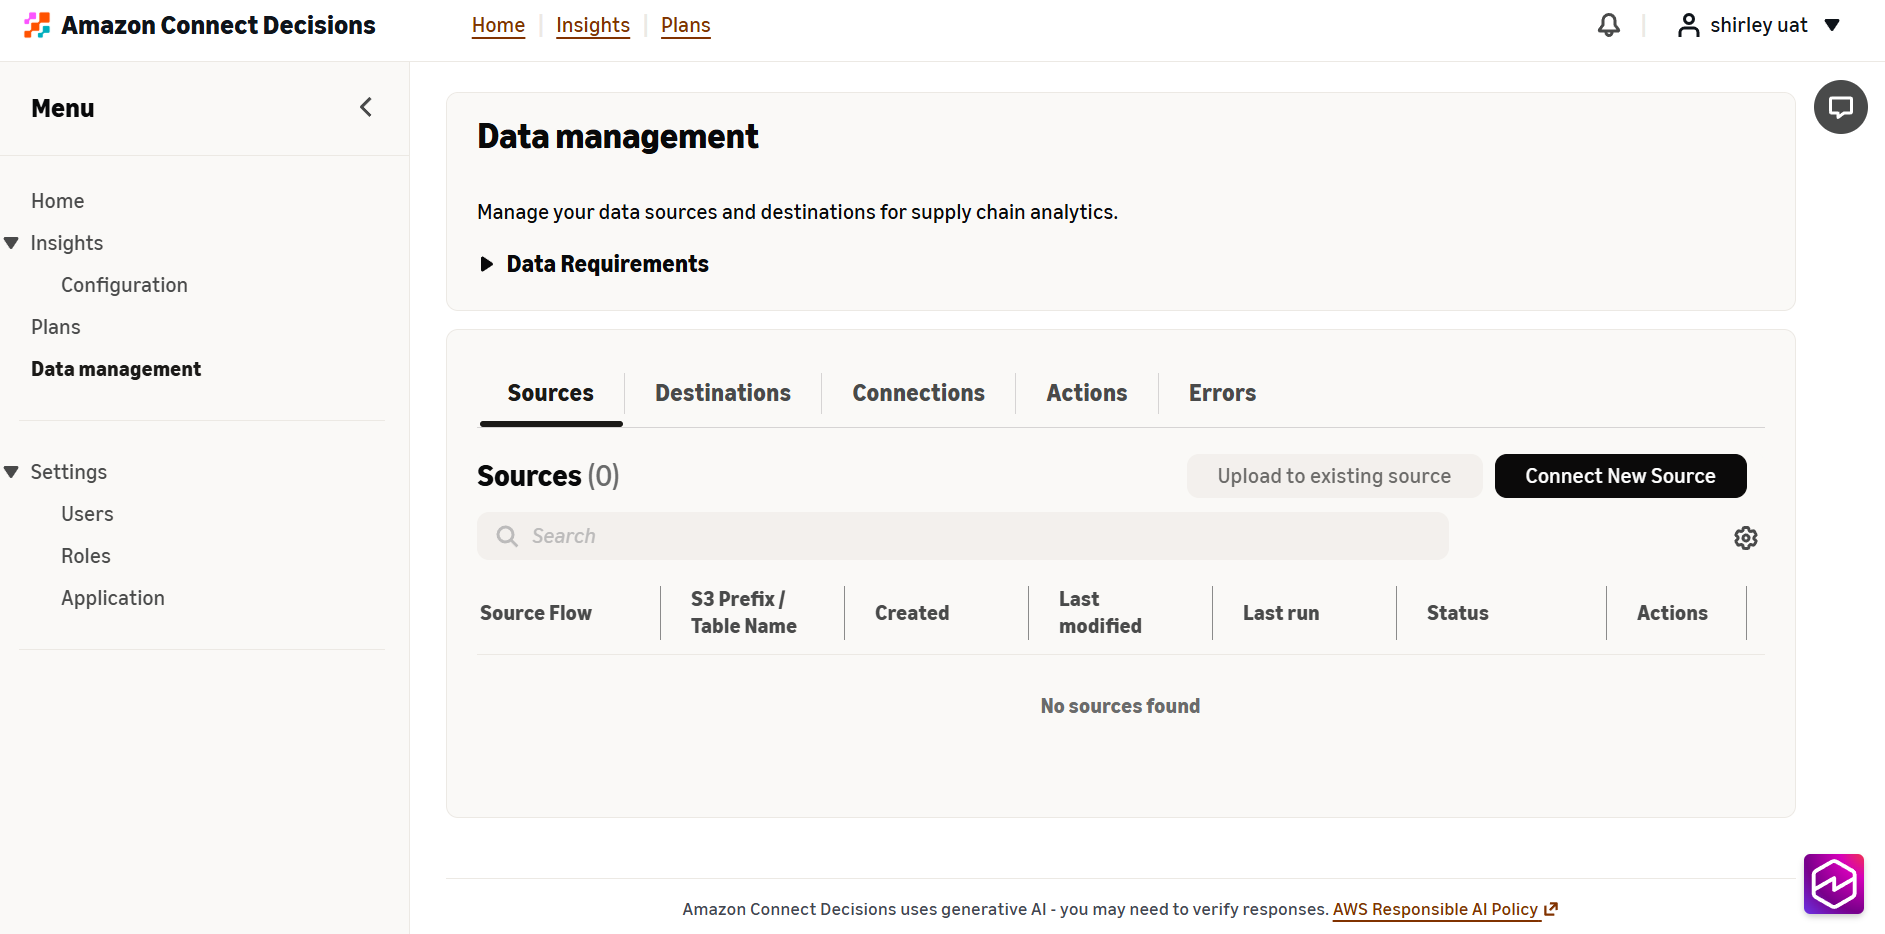
Task: Open Insights in top navigation
Action: tap(593, 25)
